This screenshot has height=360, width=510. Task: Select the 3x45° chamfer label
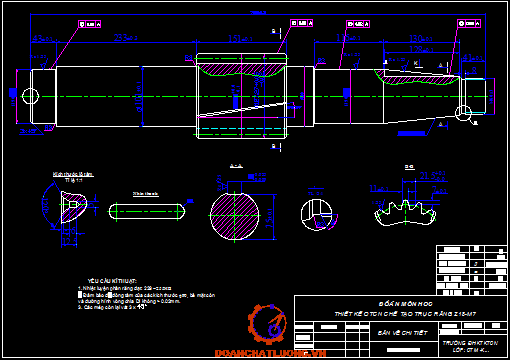pyautogui.click(x=28, y=131)
